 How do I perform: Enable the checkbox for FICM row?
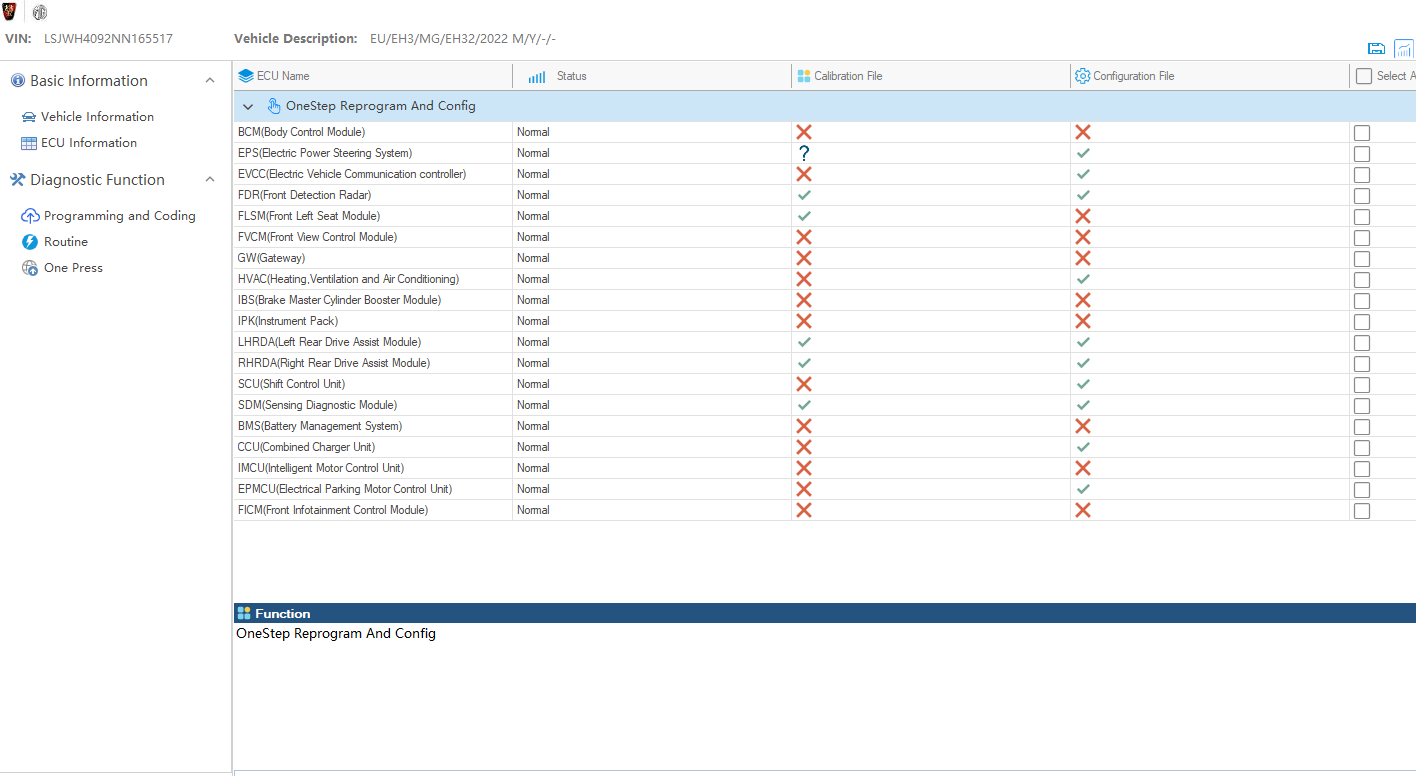(x=1361, y=511)
